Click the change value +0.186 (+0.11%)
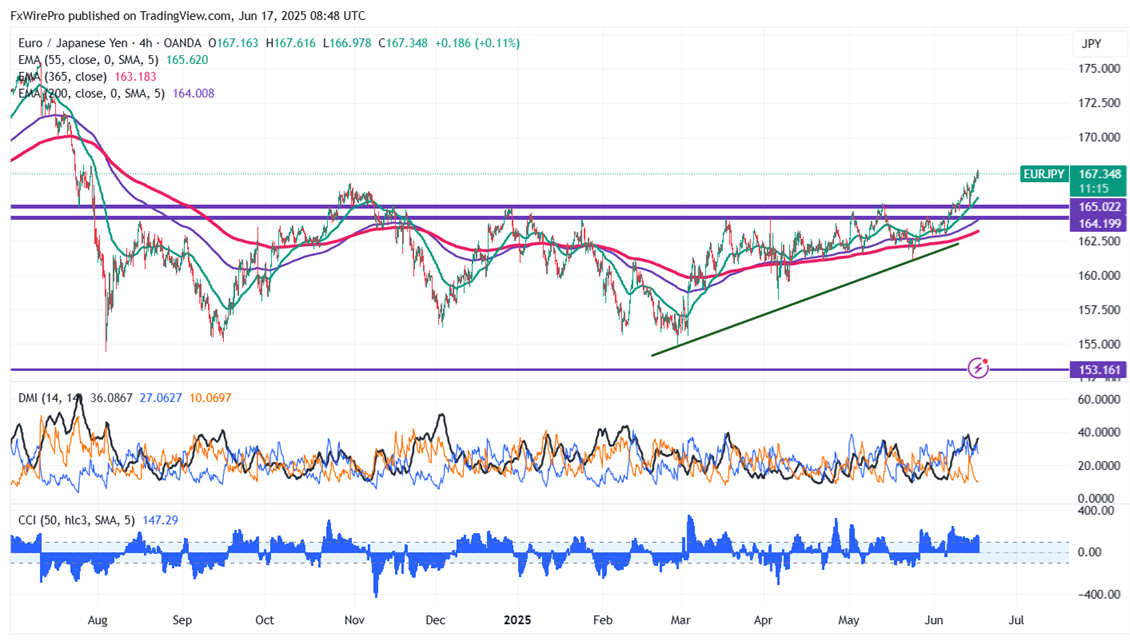1130x640 pixels. (477, 43)
